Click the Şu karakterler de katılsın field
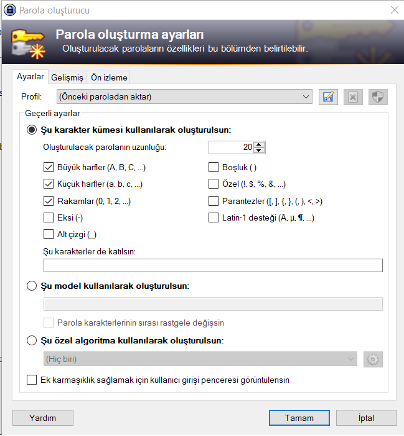The image size is (404, 436). click(x=213, y=265)
